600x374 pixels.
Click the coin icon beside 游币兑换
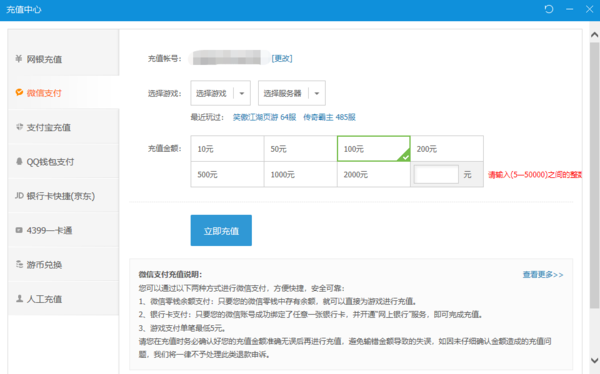20,264
